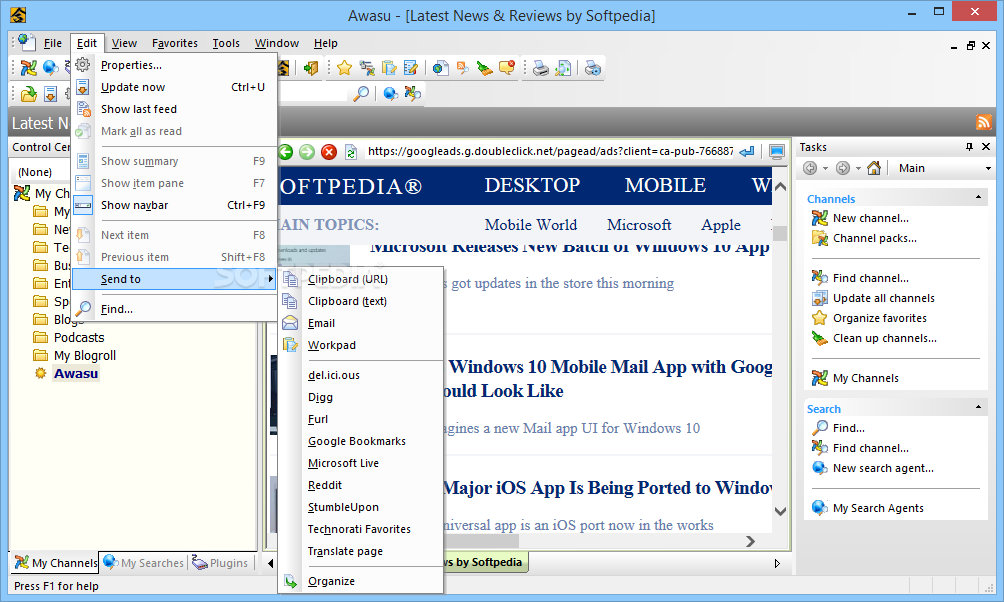The image size is (1004, 602).
Task: Select the Awasu channel in tree
Action: 76,374
